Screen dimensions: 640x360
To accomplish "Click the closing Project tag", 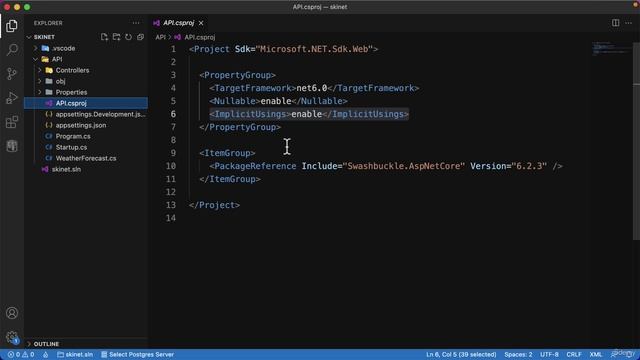I will point(214,205).
